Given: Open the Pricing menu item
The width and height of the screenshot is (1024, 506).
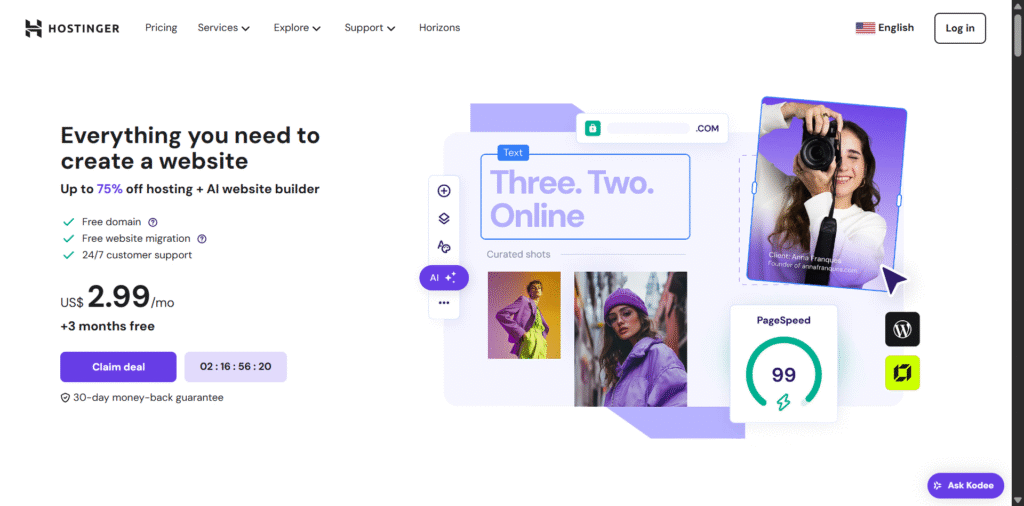Looking at the screenshot, I should [161, 28].
